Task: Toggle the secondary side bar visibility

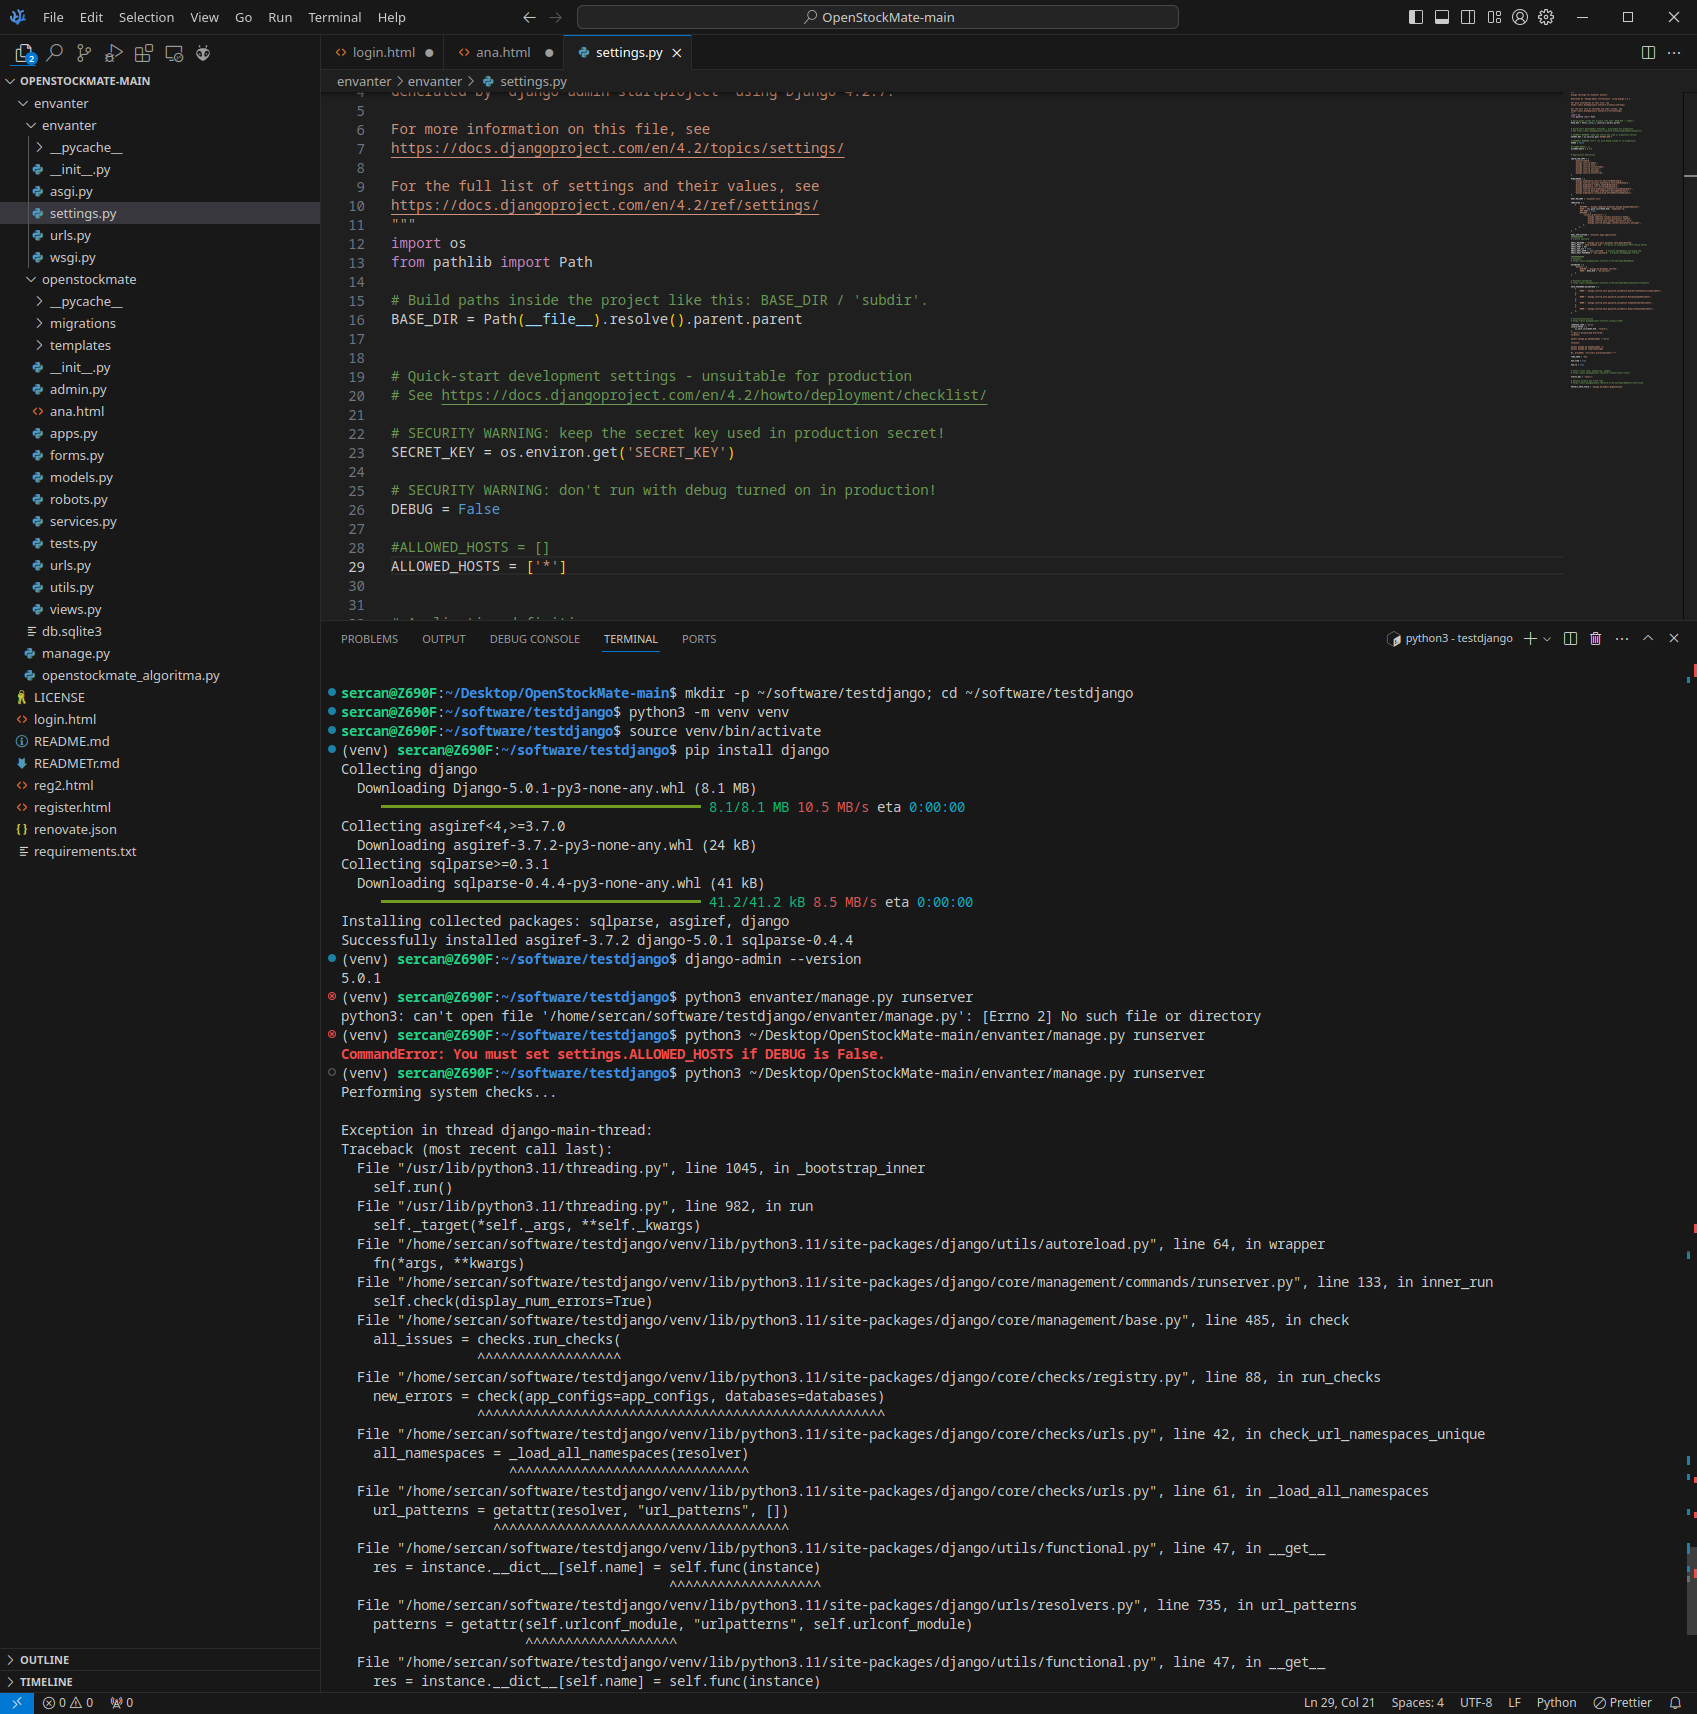Action: [x=1468, y=17]
